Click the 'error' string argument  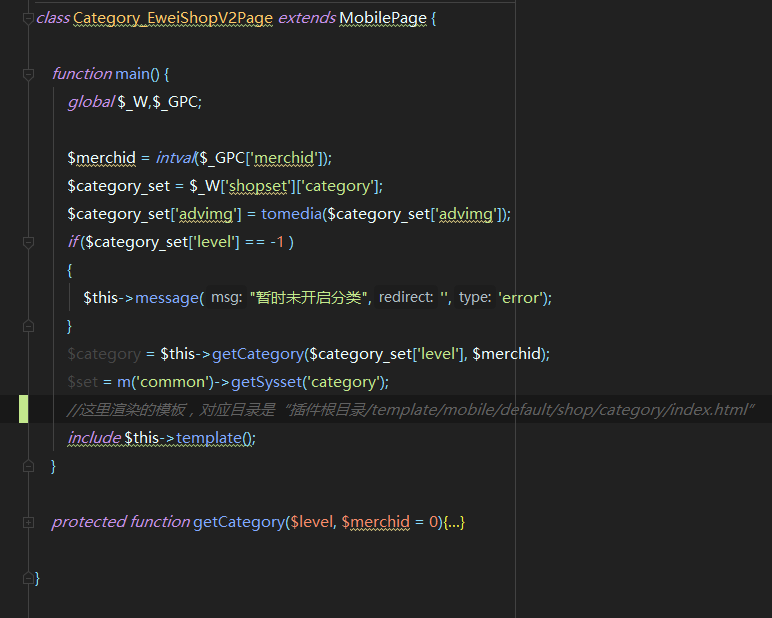pyautogui.click(x=520, y=298)
